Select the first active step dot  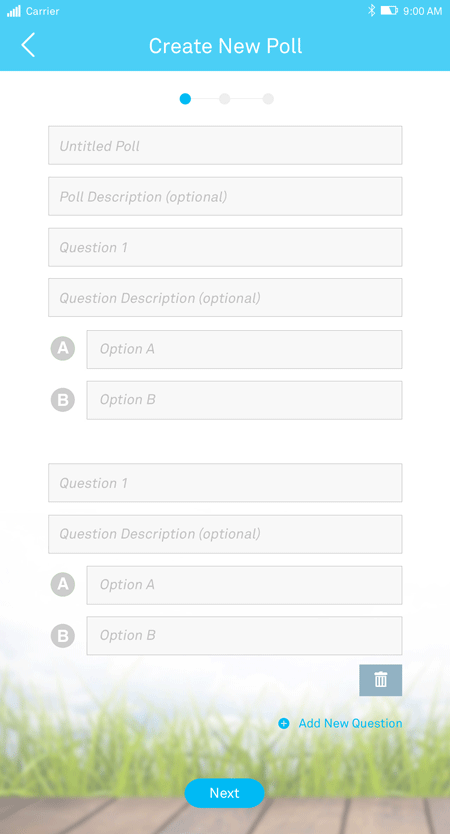point(185,98)
